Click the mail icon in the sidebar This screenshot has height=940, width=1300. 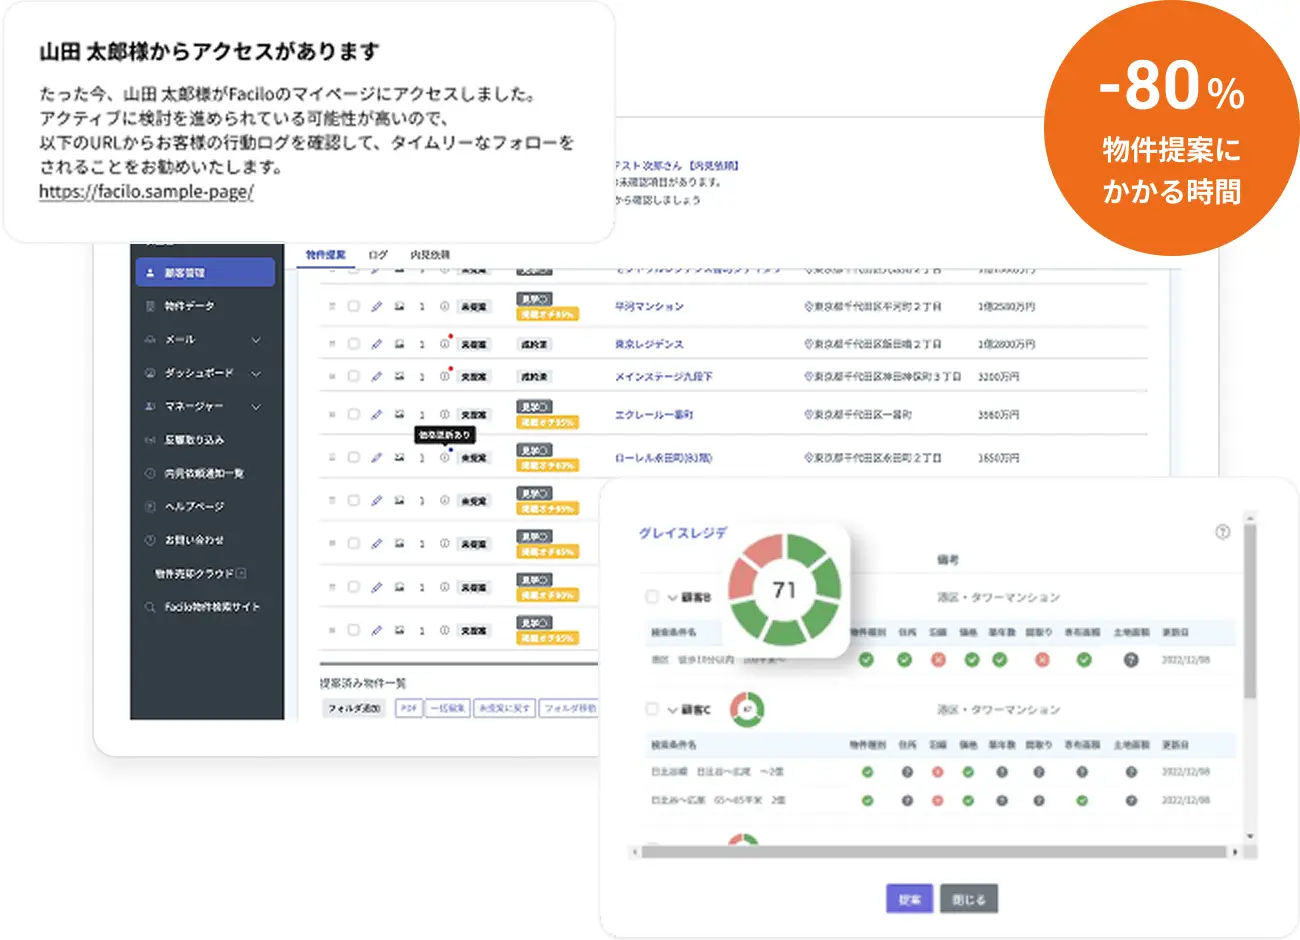[x=150, y=339]
